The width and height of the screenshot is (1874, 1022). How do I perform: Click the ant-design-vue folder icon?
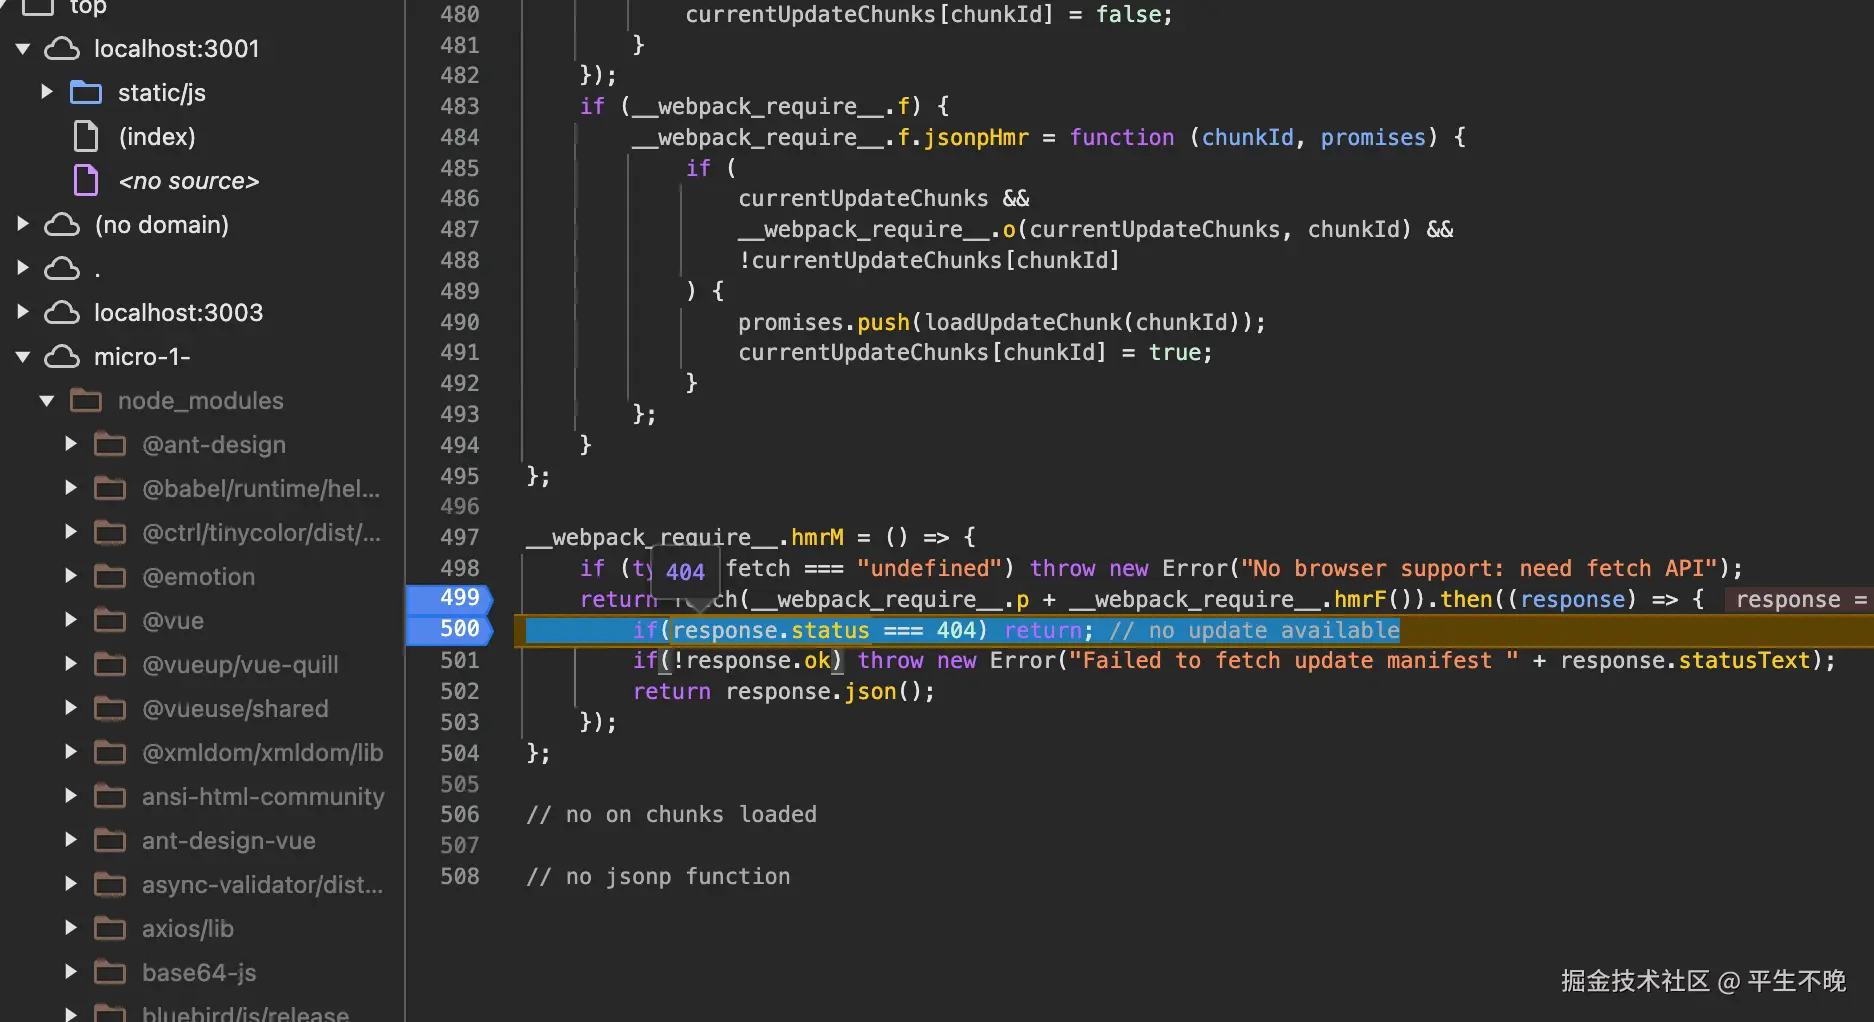click(x=110, y=841)
